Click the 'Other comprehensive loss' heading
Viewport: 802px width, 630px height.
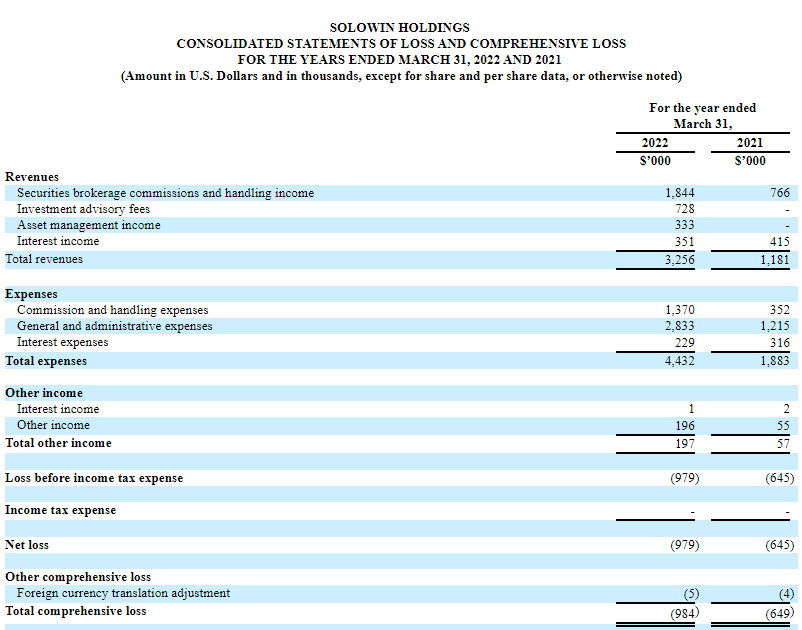[78, 577]
